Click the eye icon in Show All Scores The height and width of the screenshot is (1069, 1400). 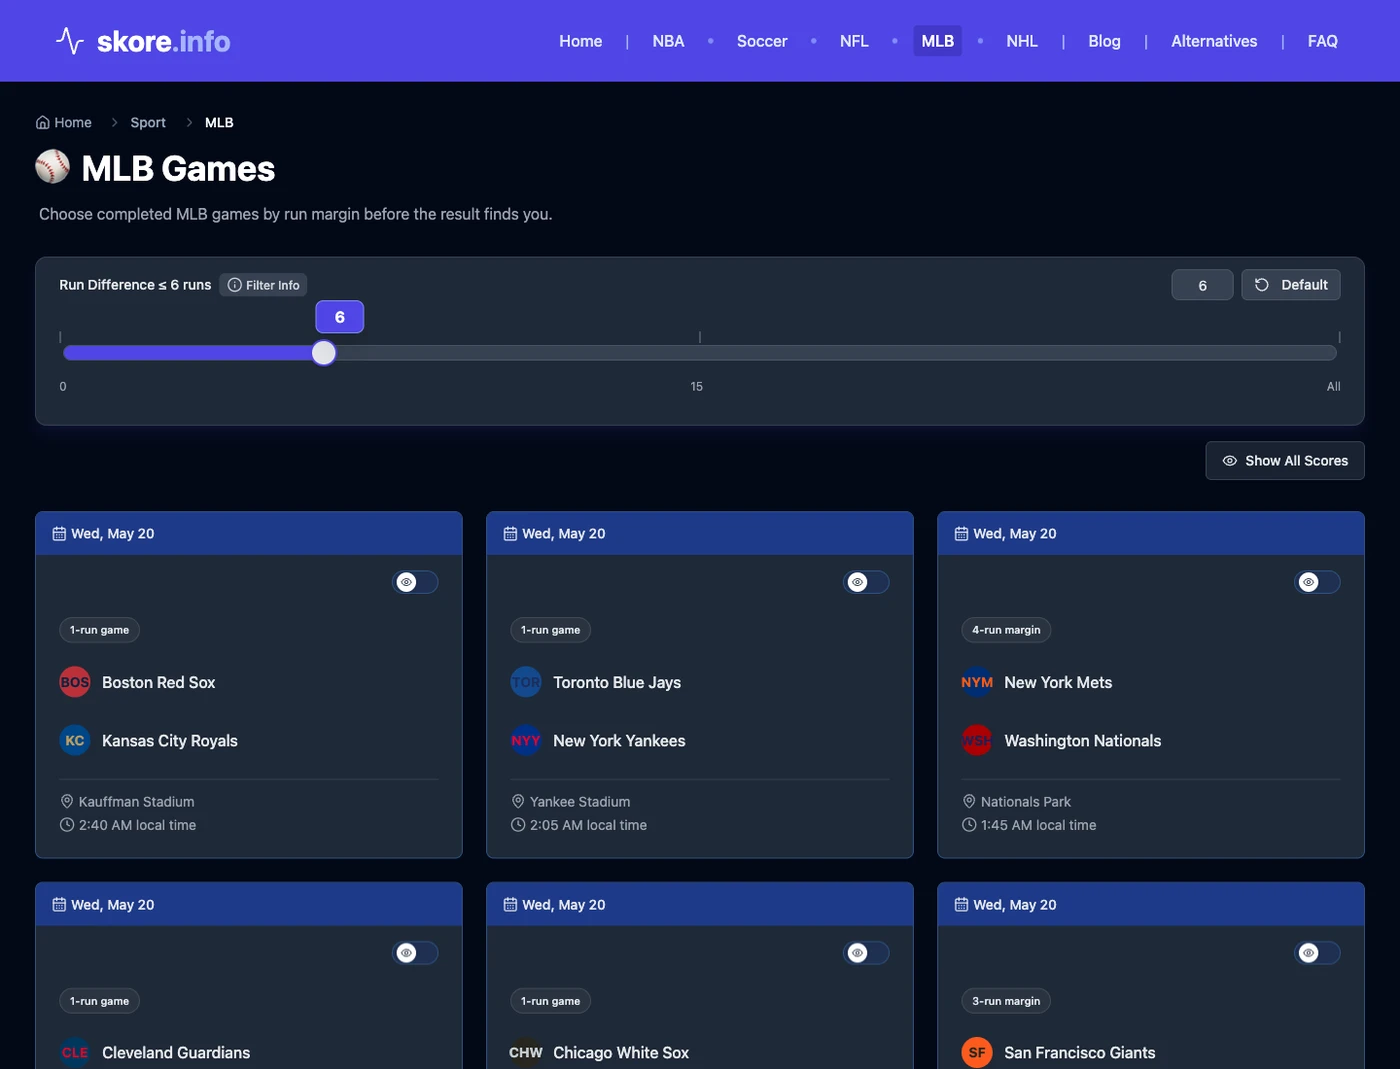1230,461
